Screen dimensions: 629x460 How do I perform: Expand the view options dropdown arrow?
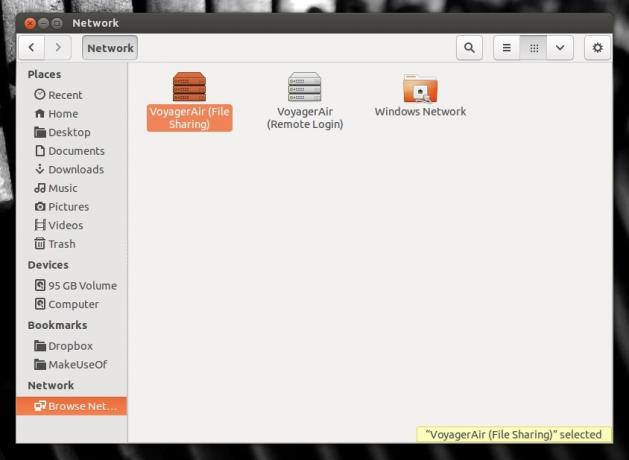(560, 48)
